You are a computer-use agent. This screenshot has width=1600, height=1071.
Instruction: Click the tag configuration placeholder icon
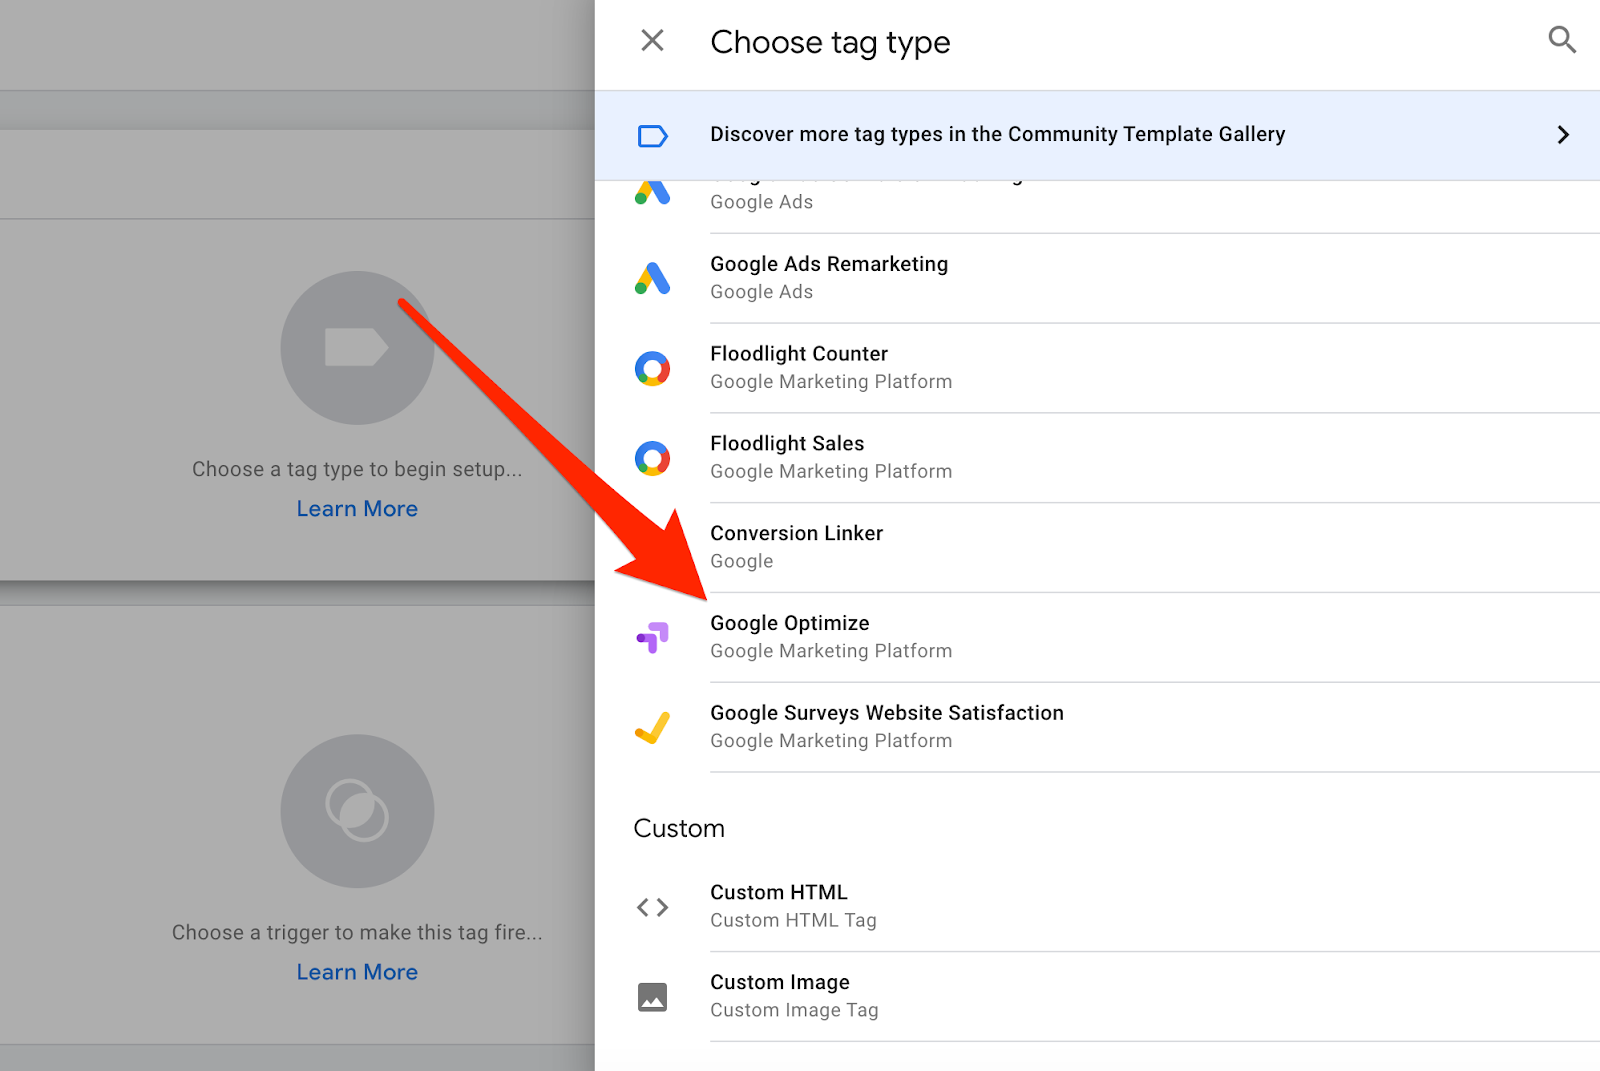357,348
